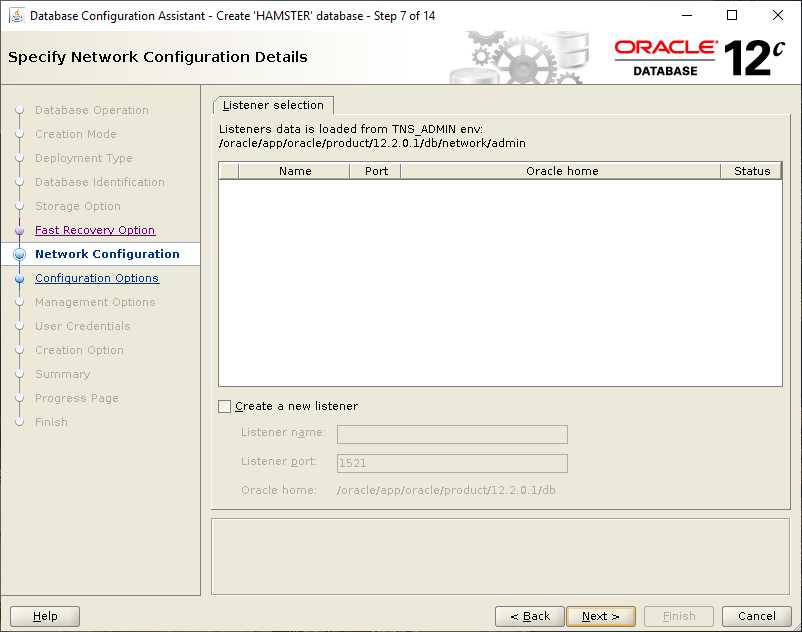The height and width of the screenshot is (632, 802).
Task: Click the Summary step
Action: point(62,374)
